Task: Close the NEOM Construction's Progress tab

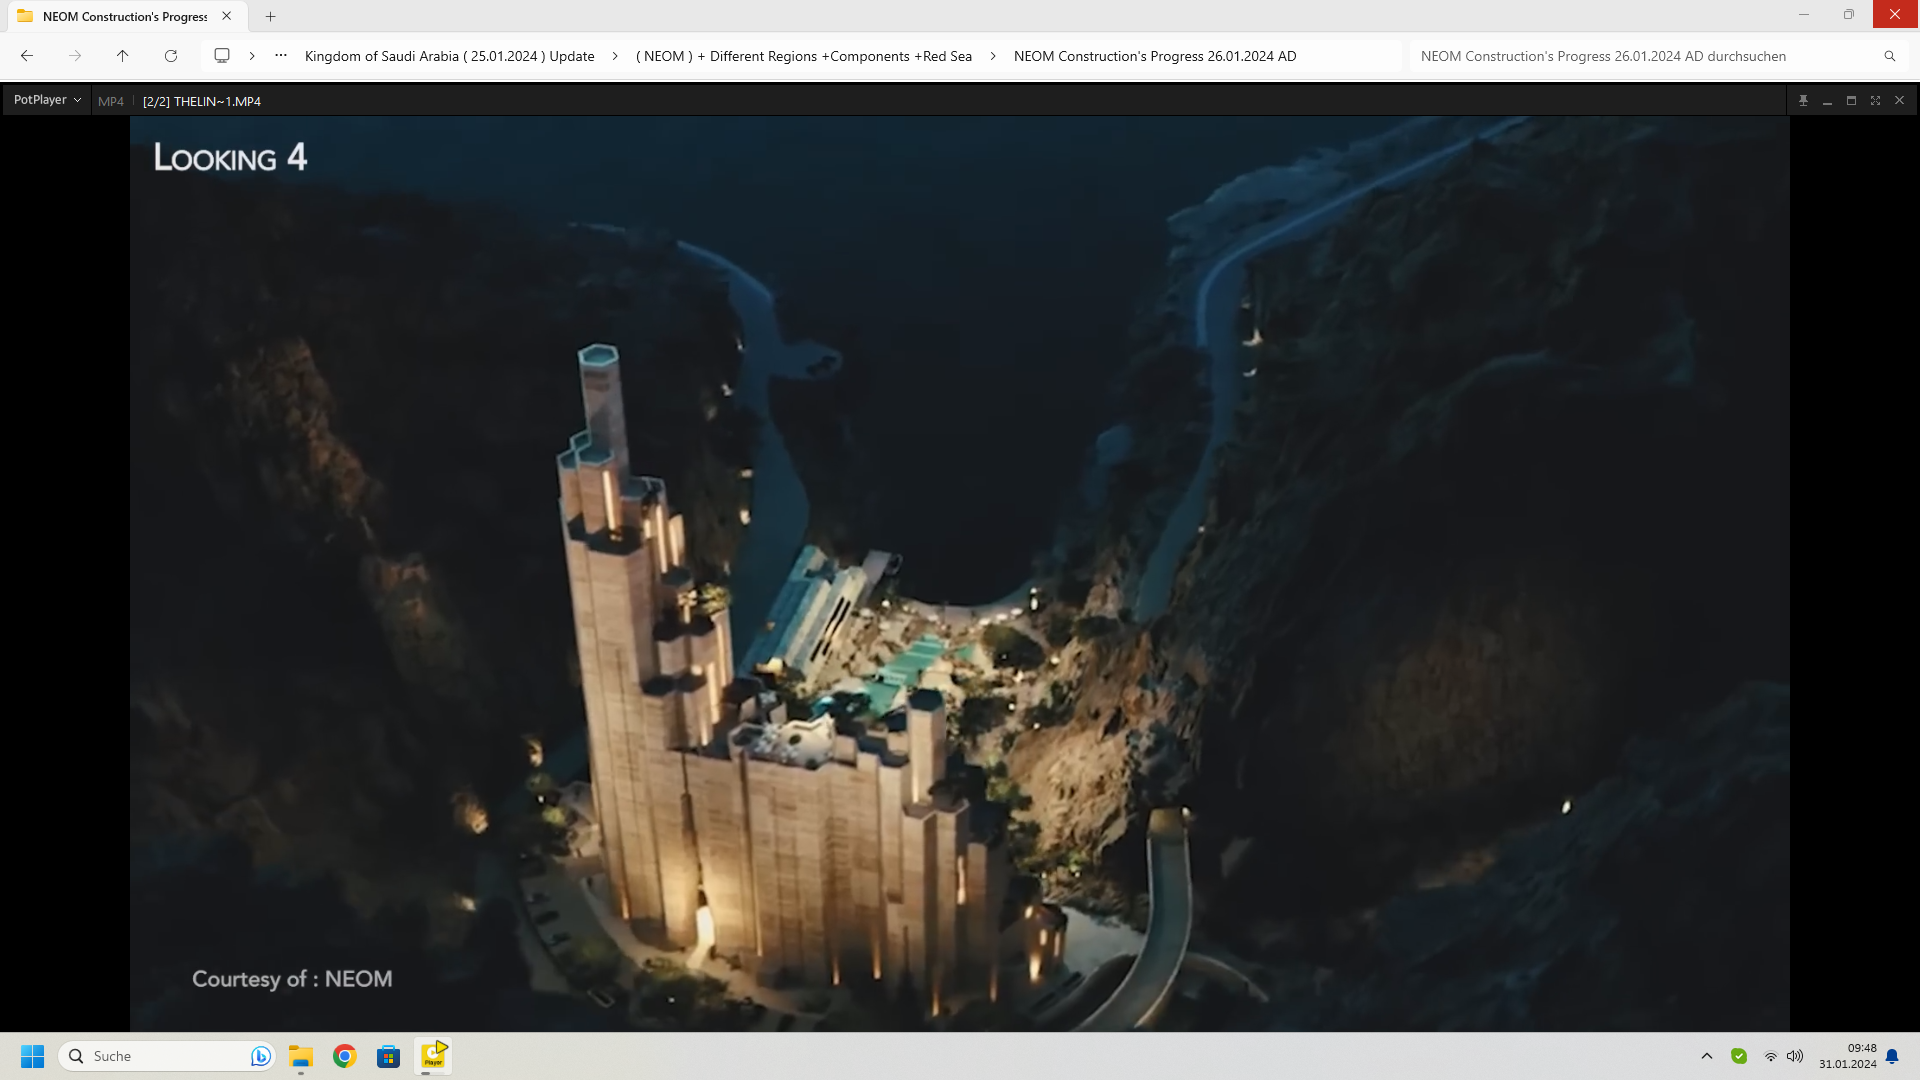Action: (227, 16)
